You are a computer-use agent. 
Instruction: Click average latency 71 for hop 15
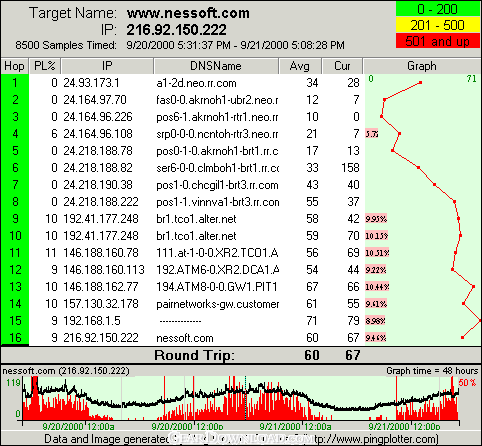[x=312, y=321]
